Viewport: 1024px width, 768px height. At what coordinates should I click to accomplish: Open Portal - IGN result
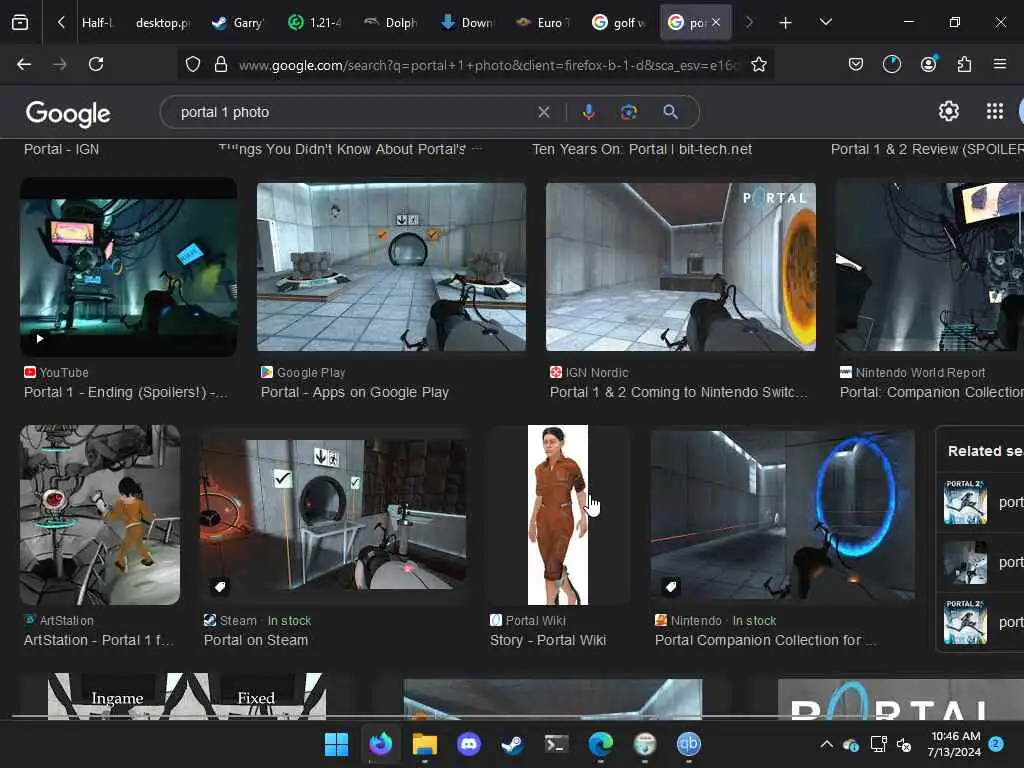[61, 150]
